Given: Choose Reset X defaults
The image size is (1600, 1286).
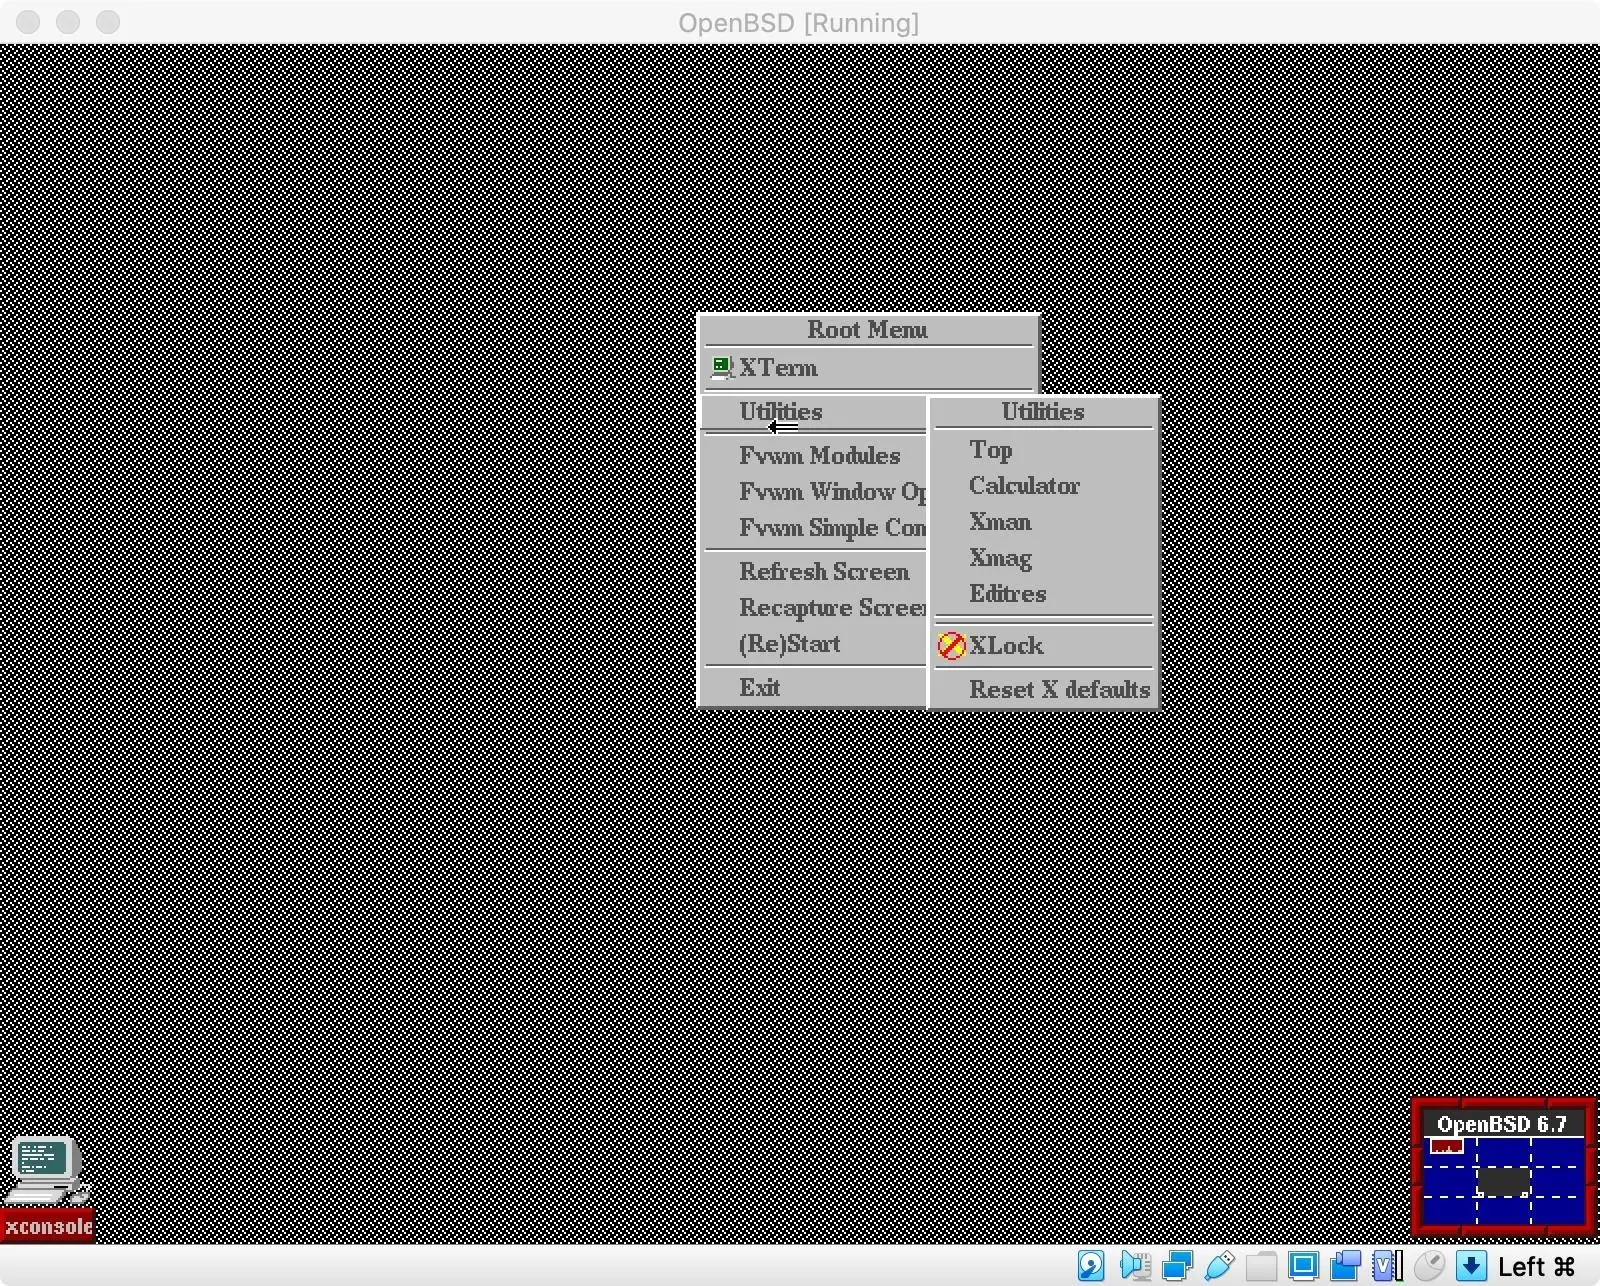Looking at the screenshot, I should pyautogui.click(x=1043, y=689).
